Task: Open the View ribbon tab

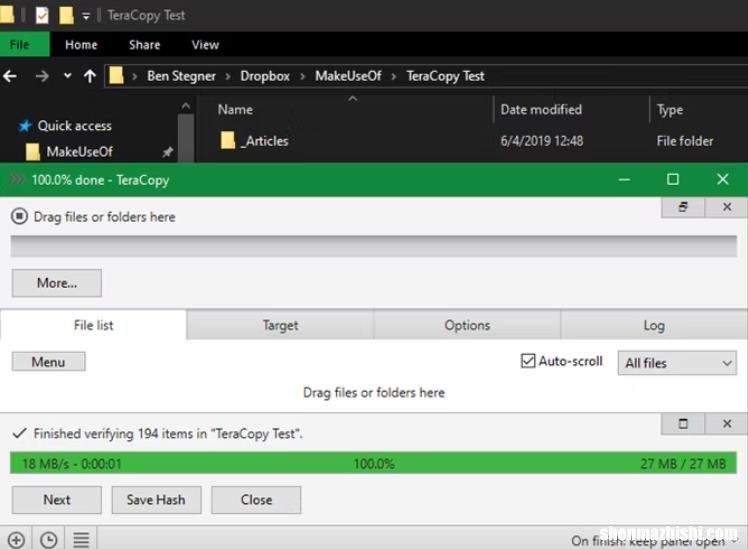Action: (206, 45)
